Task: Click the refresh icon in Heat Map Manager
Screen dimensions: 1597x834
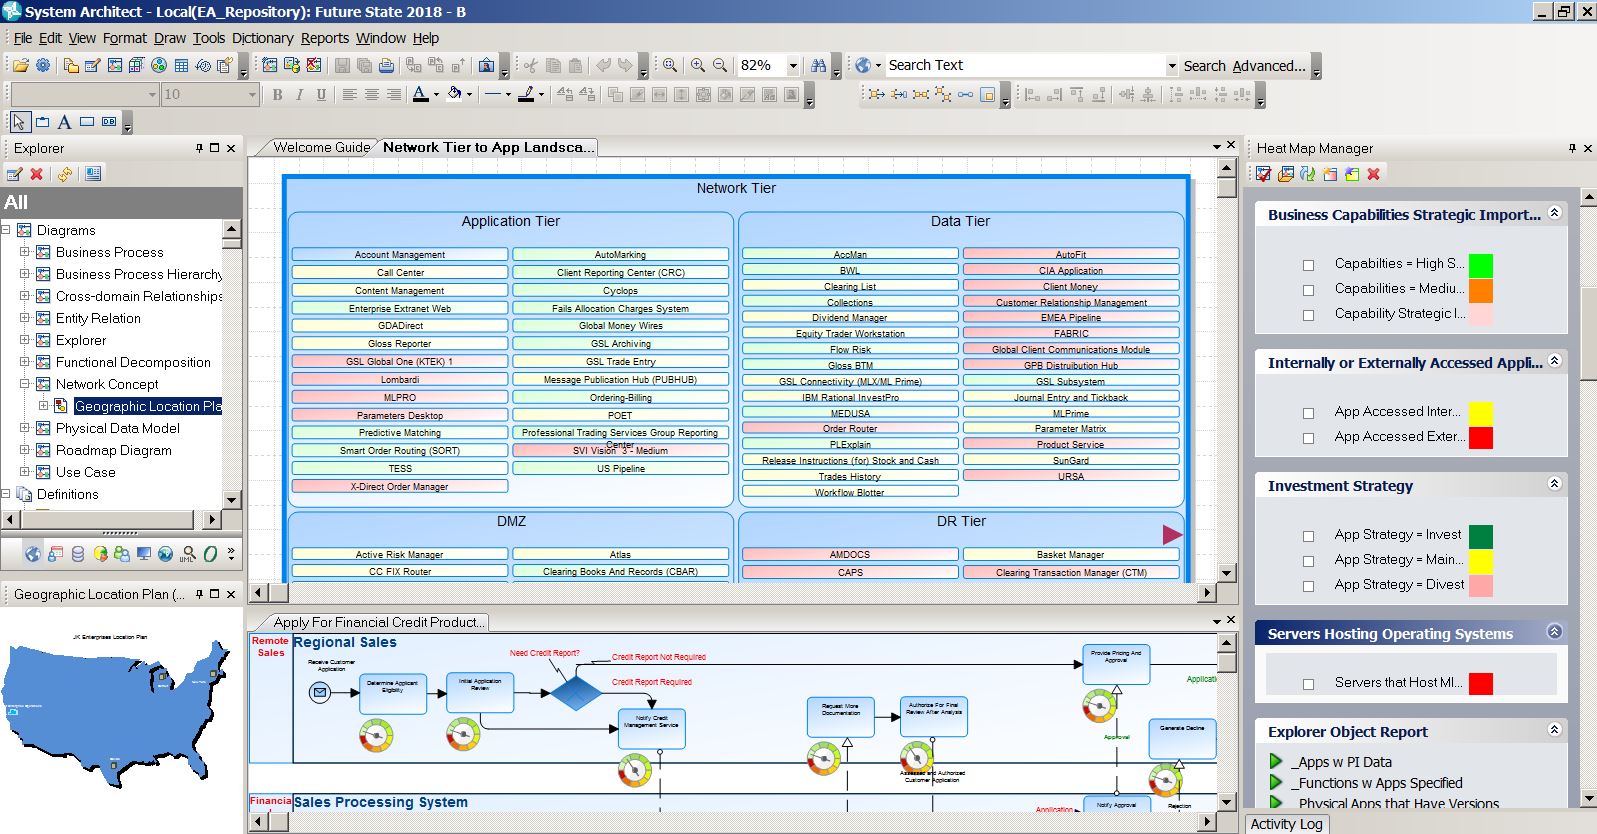Action: pyautogui.click(x=1308, y=174)
